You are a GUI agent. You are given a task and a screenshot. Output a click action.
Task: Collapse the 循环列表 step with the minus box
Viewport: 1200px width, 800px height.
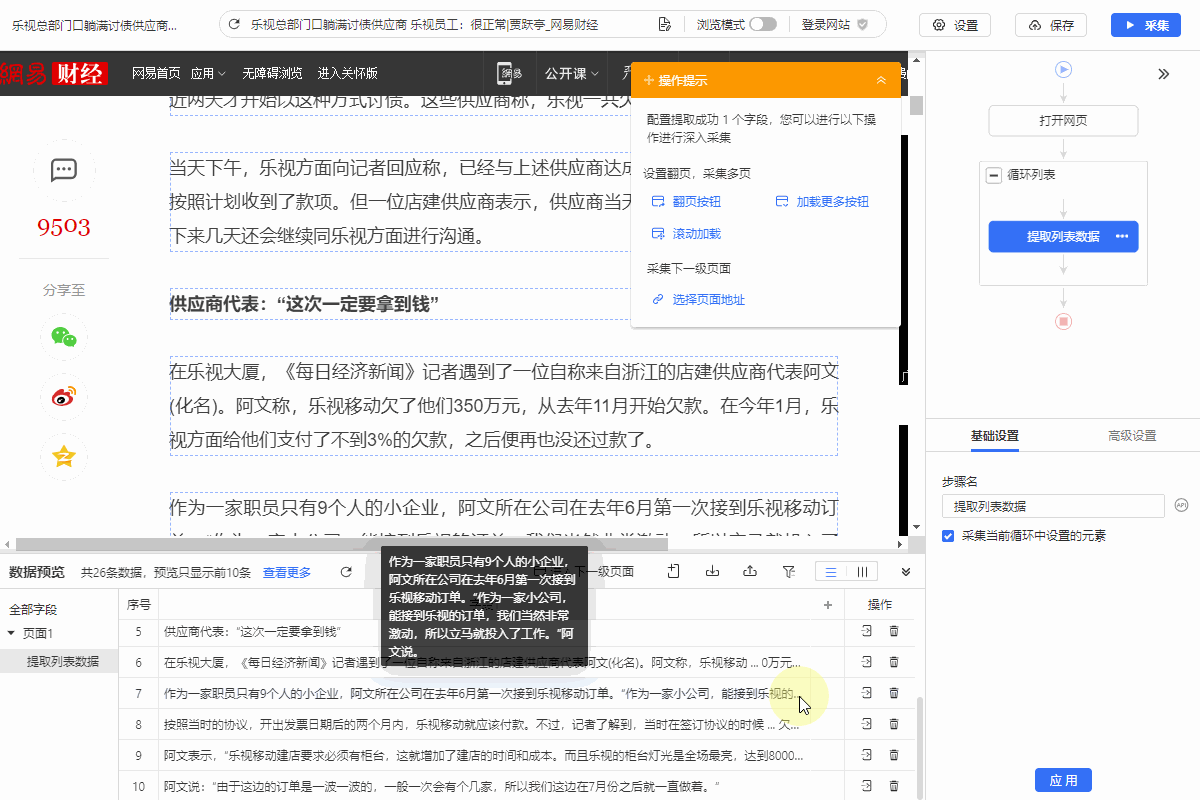tap(994, 175)
